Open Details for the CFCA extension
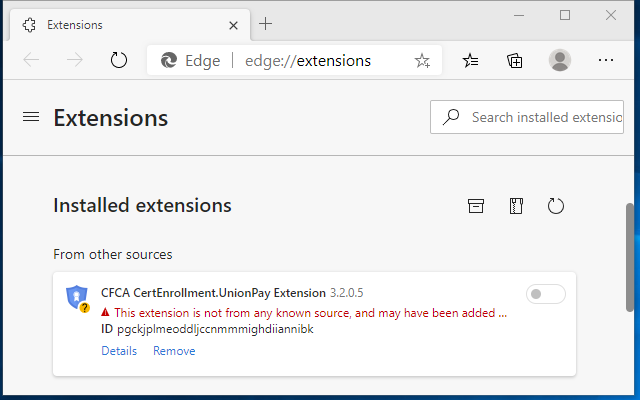 (118, 351)
